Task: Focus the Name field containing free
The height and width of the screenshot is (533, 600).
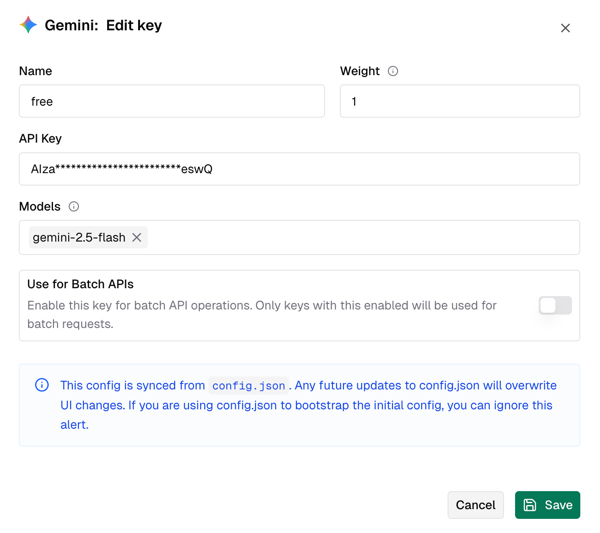Action: point(171,101)
